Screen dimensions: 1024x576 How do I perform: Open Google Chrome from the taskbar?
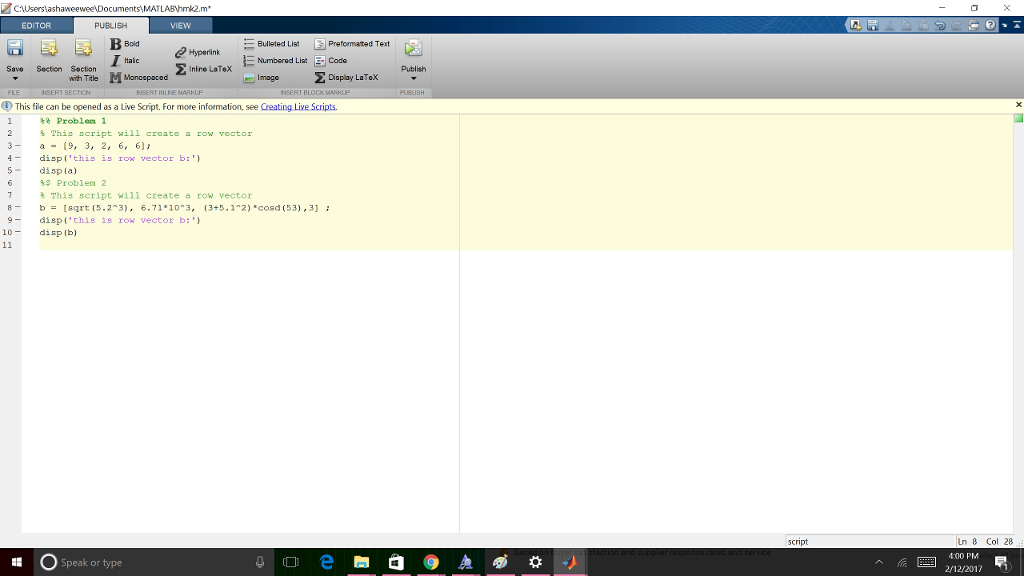point(431,562)
